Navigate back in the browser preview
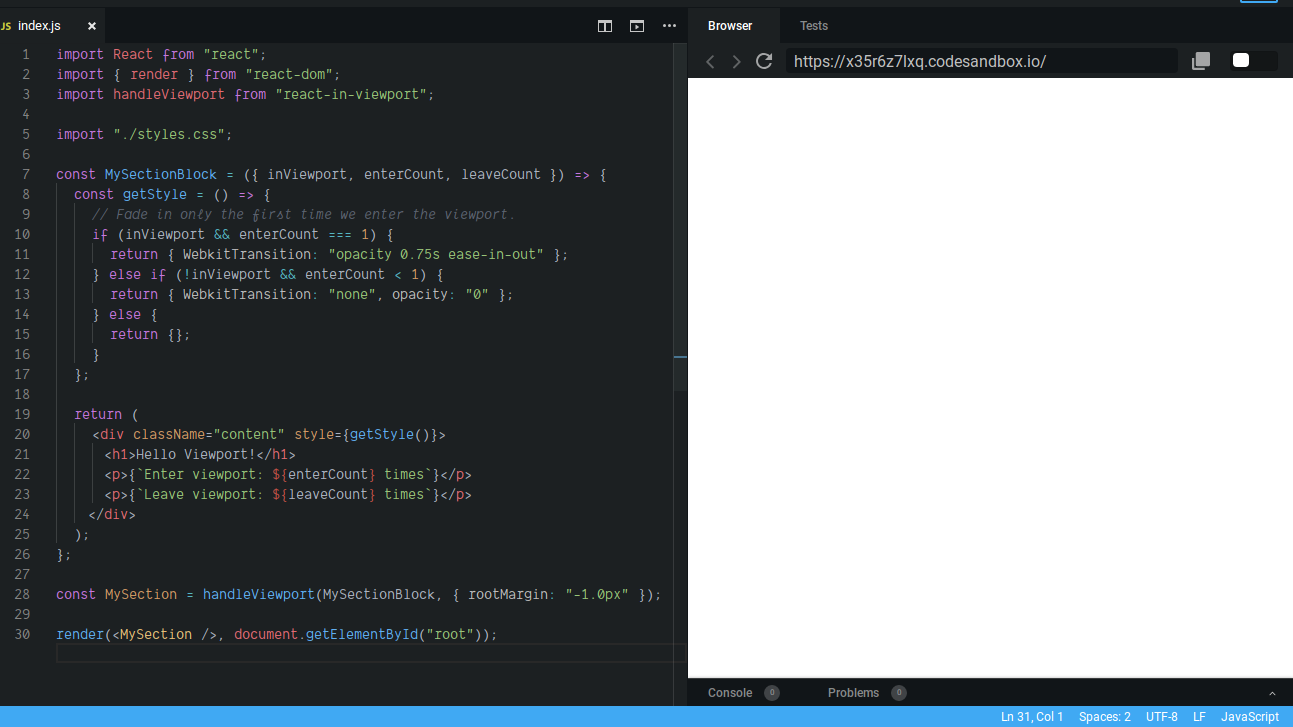Image resolution: width=1293 pixels, height=727 pixels. (x=710, y=61)
